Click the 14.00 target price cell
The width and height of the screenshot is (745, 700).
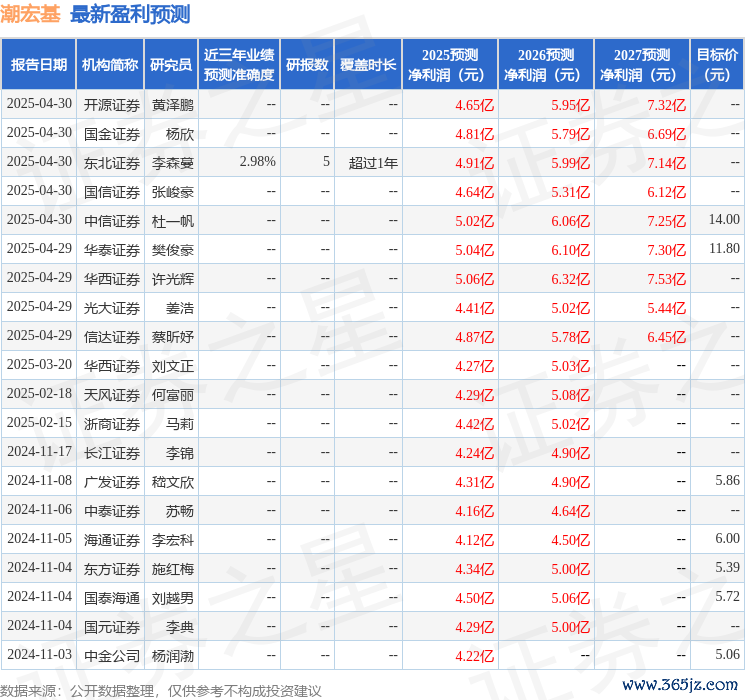(723, 220)
